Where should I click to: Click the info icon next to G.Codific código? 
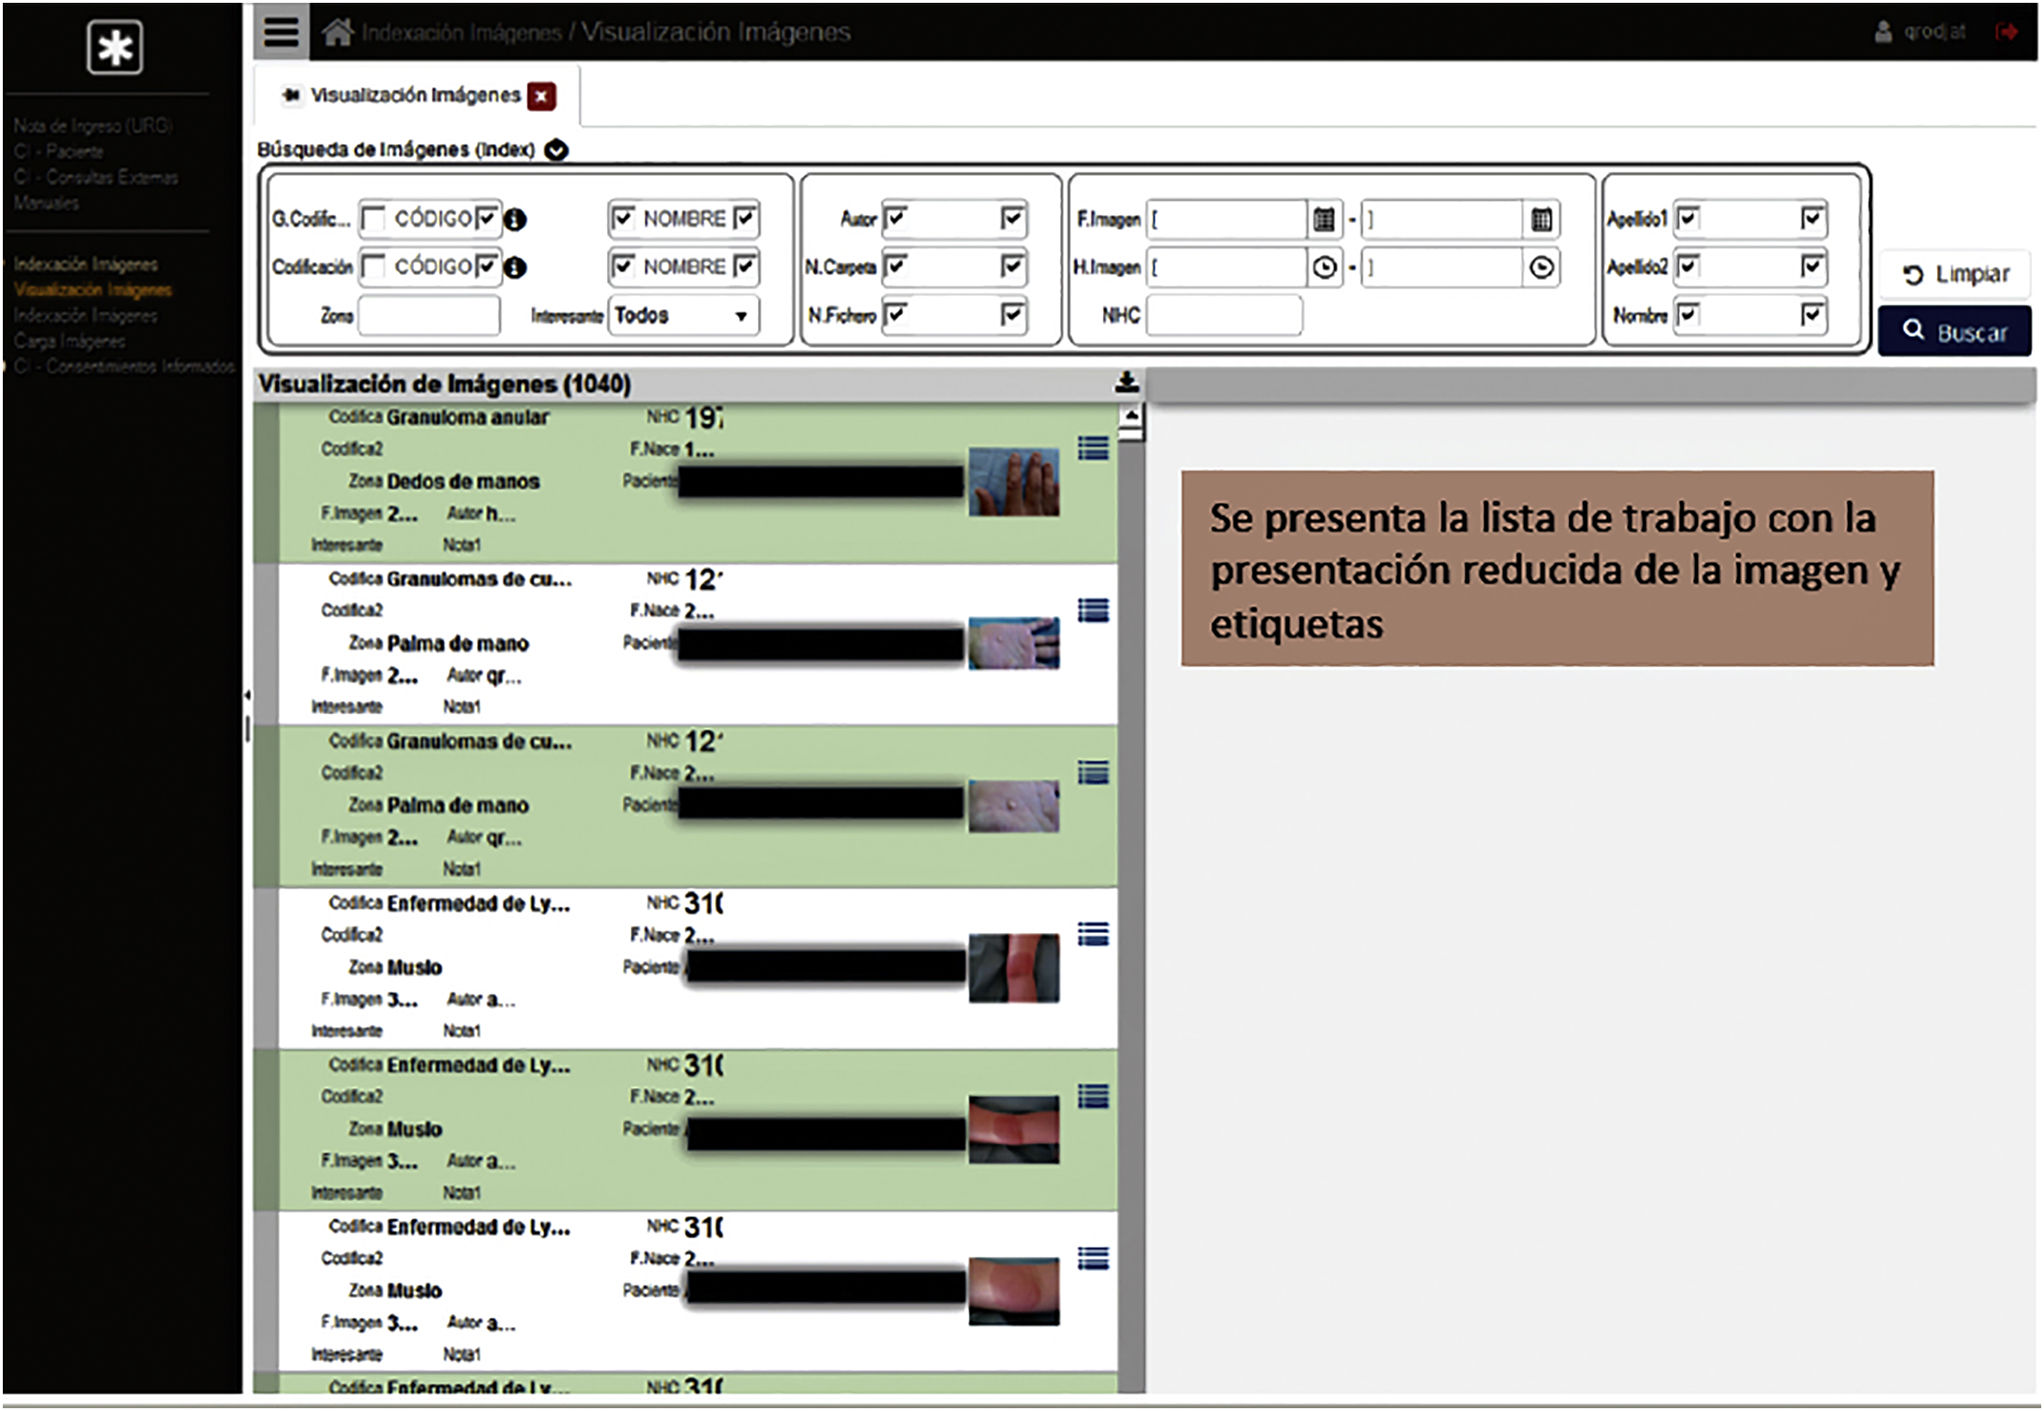pos(515,220)
